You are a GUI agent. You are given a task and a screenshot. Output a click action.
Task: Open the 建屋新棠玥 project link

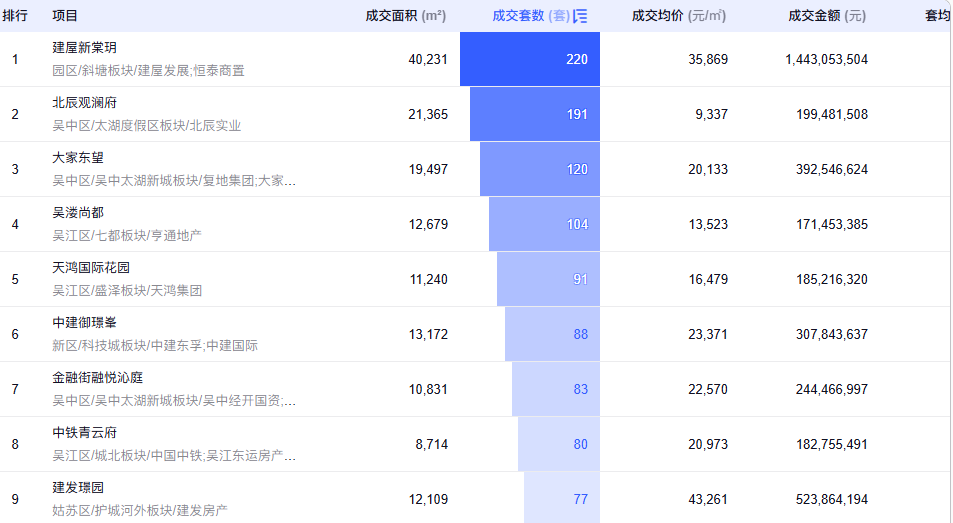point(84,47)
